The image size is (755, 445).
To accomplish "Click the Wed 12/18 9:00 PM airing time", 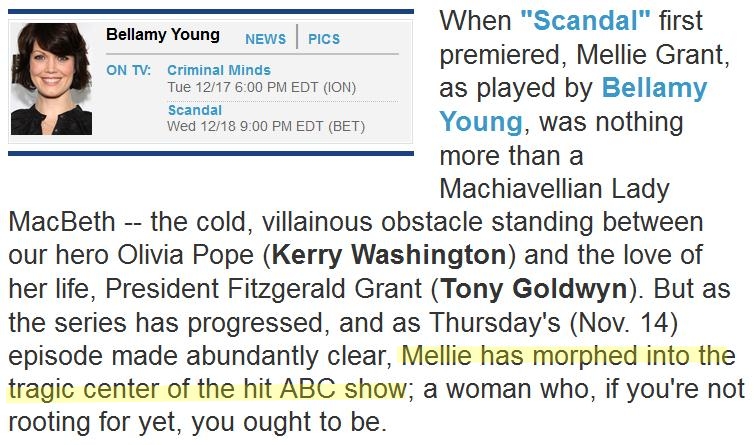I will click(x=265, y=126).
